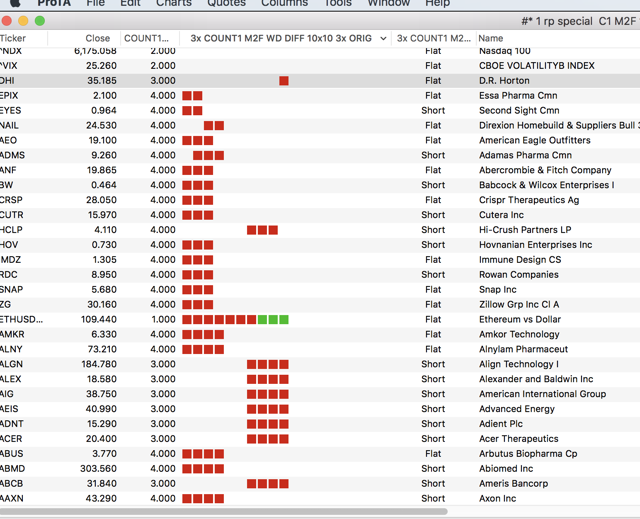The image size is (640, 519).
Task: Click the American Eagle Outfitters name
Action: (535, 140)
